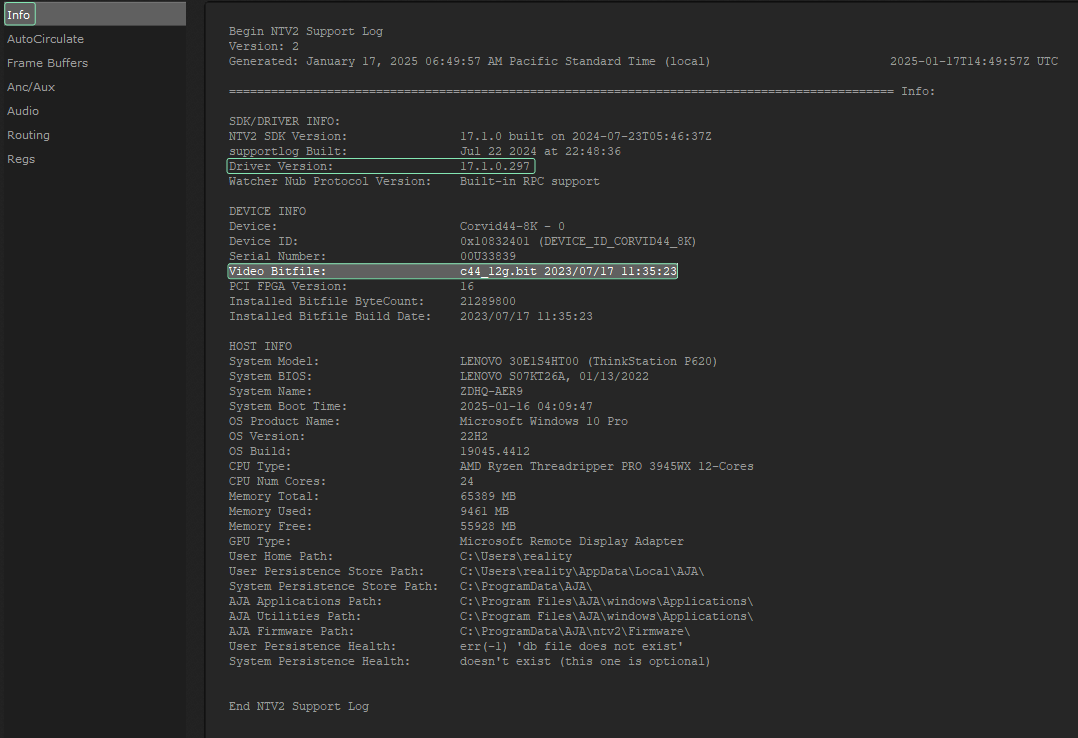Switch to Frame Buffers tab
Viewport: 1078px width, 738px height.
click(x=47, y=63)
